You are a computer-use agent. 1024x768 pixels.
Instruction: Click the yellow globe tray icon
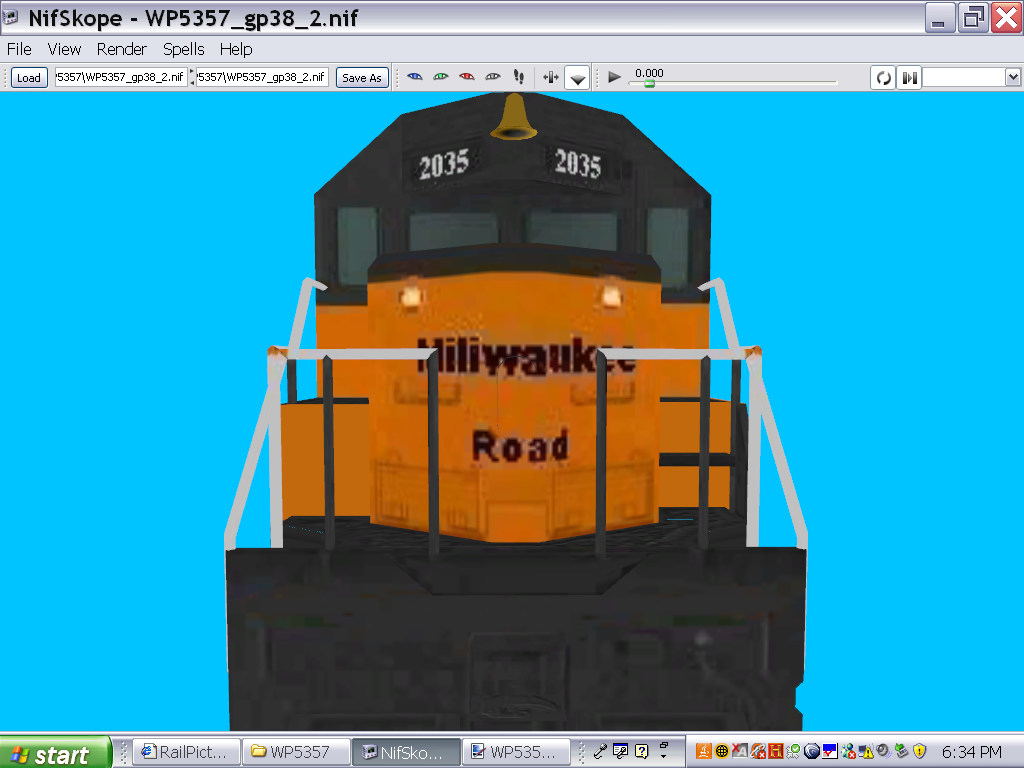(722, 752)
